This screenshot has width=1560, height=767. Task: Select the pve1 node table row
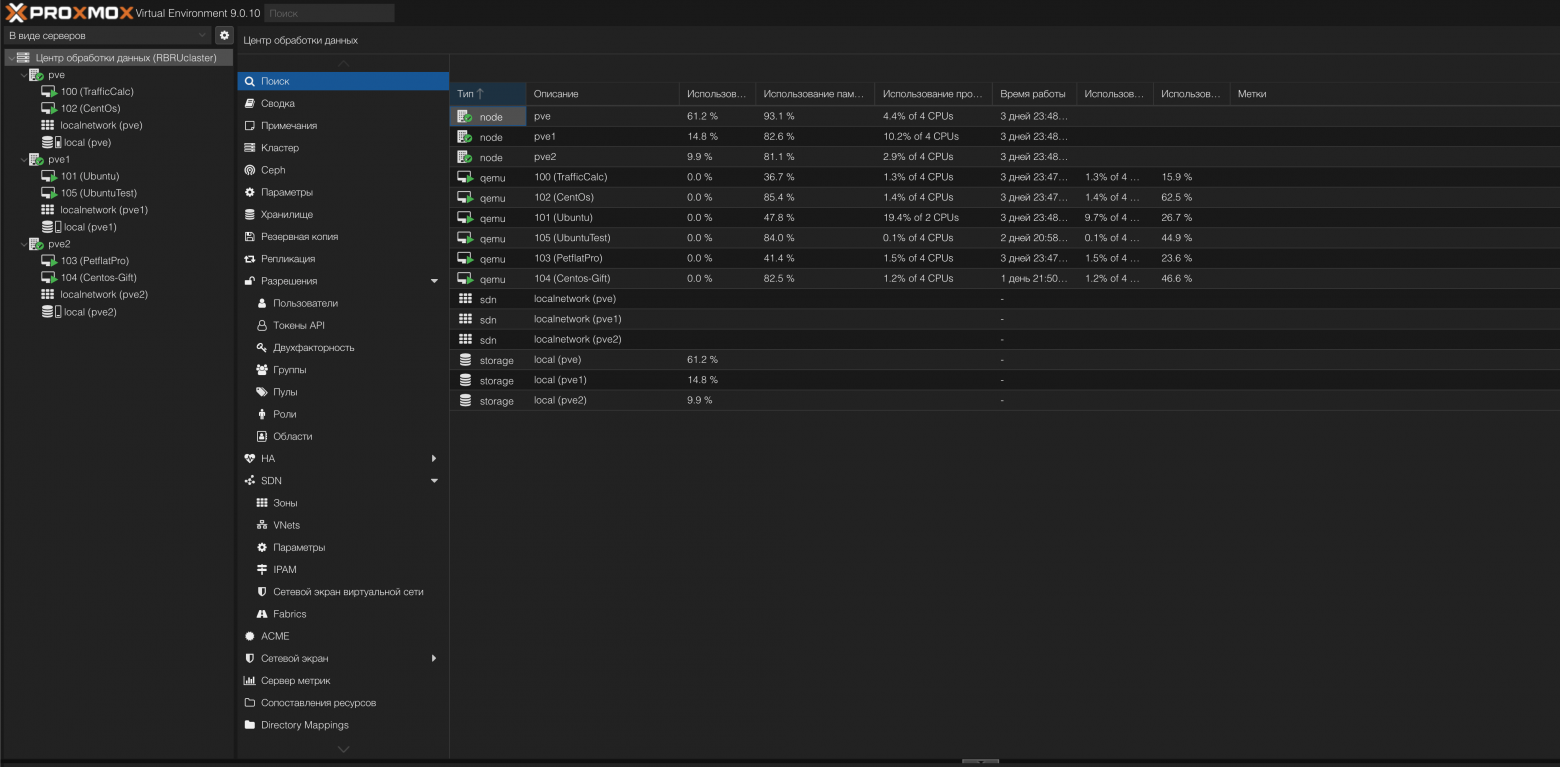(1004, 137)
